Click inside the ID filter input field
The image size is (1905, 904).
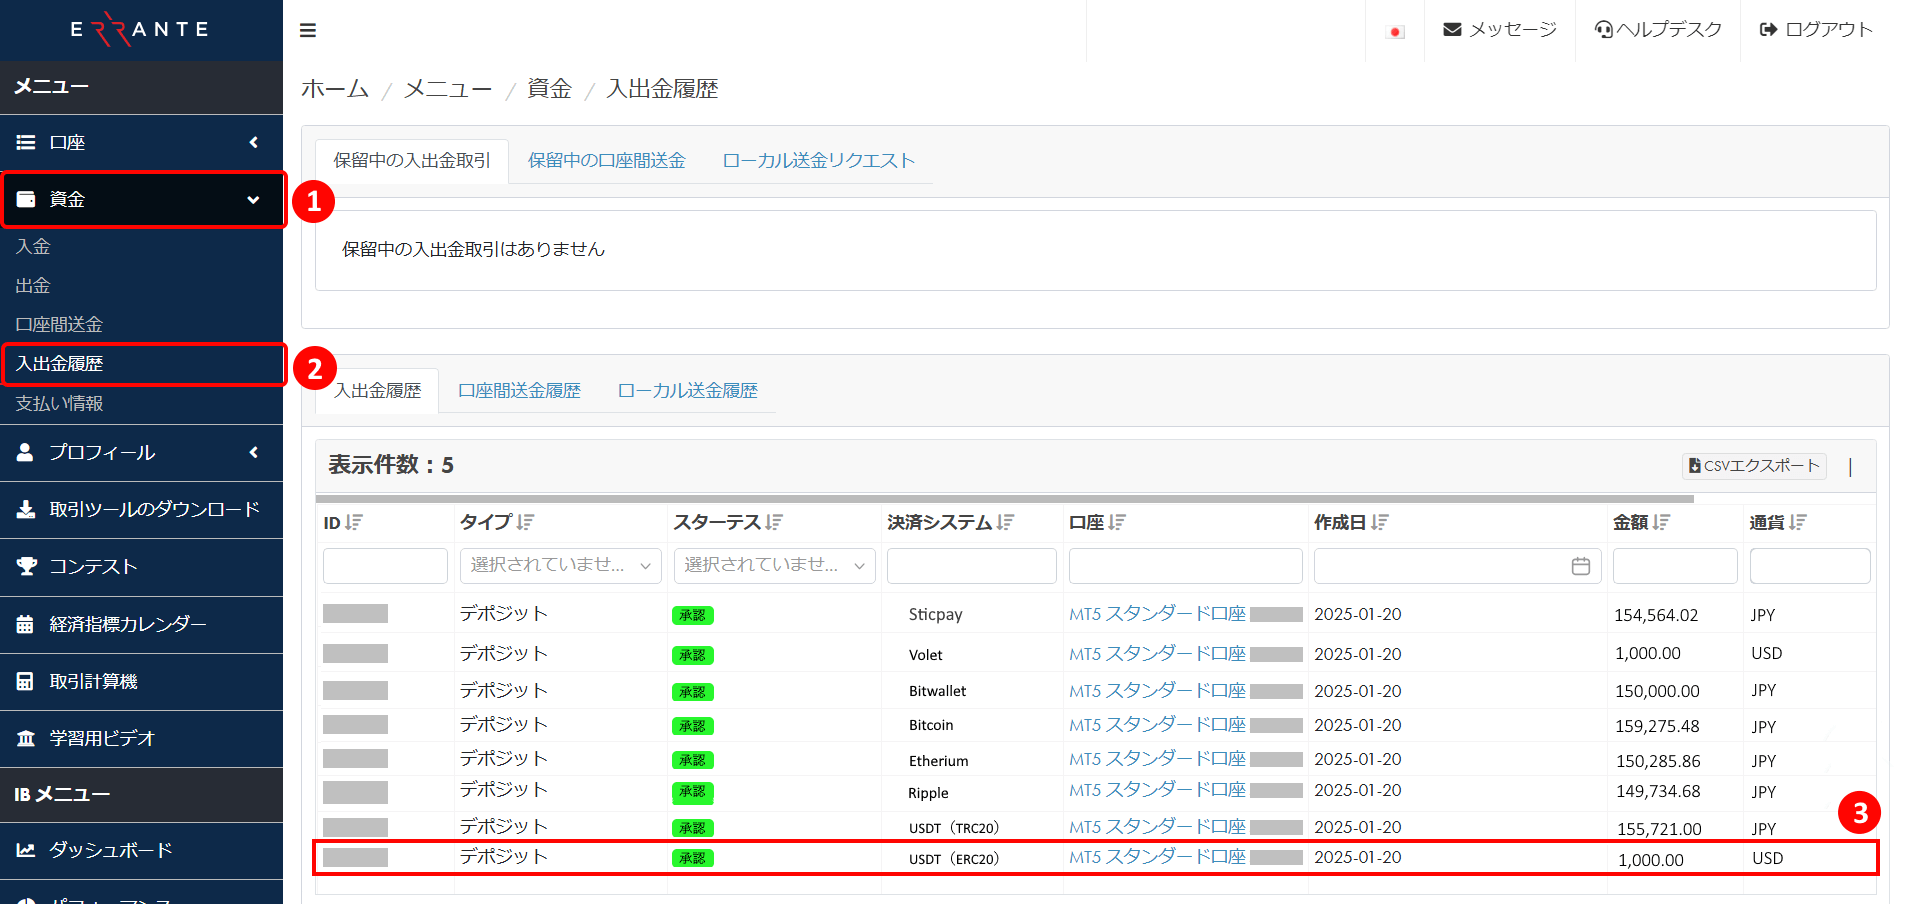point(384,566)
